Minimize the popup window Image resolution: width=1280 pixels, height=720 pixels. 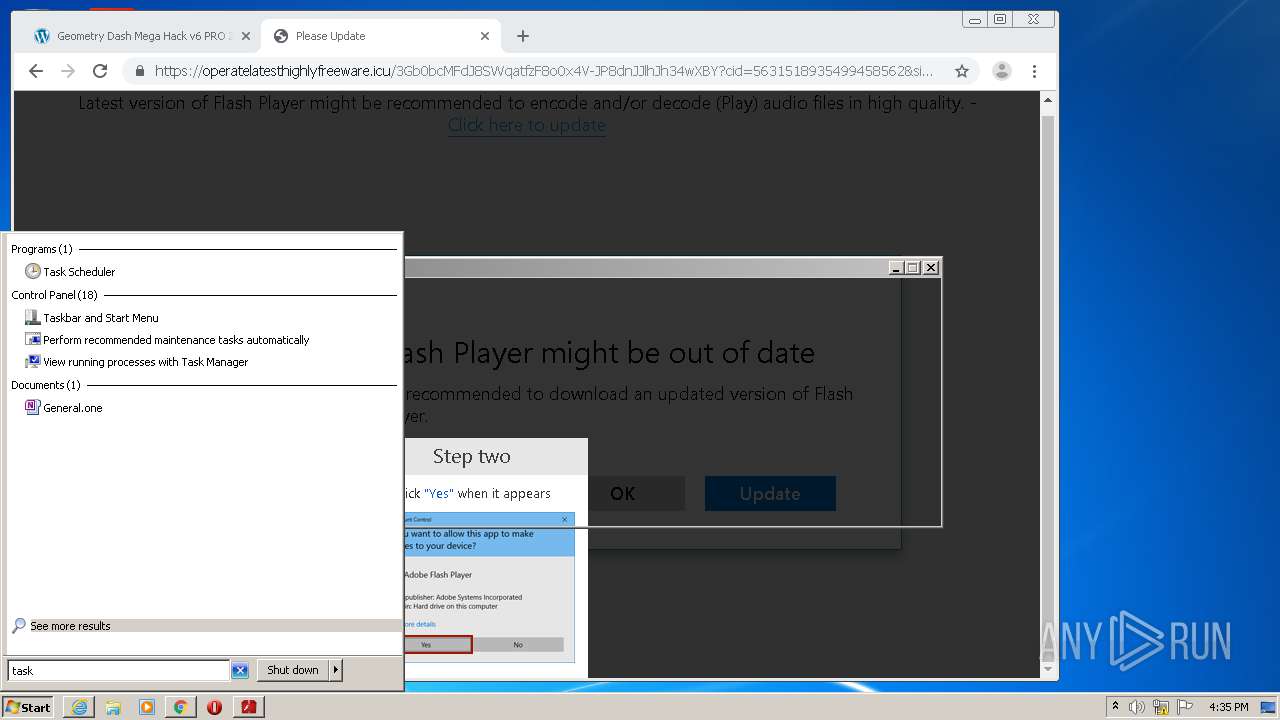(897, 267)
